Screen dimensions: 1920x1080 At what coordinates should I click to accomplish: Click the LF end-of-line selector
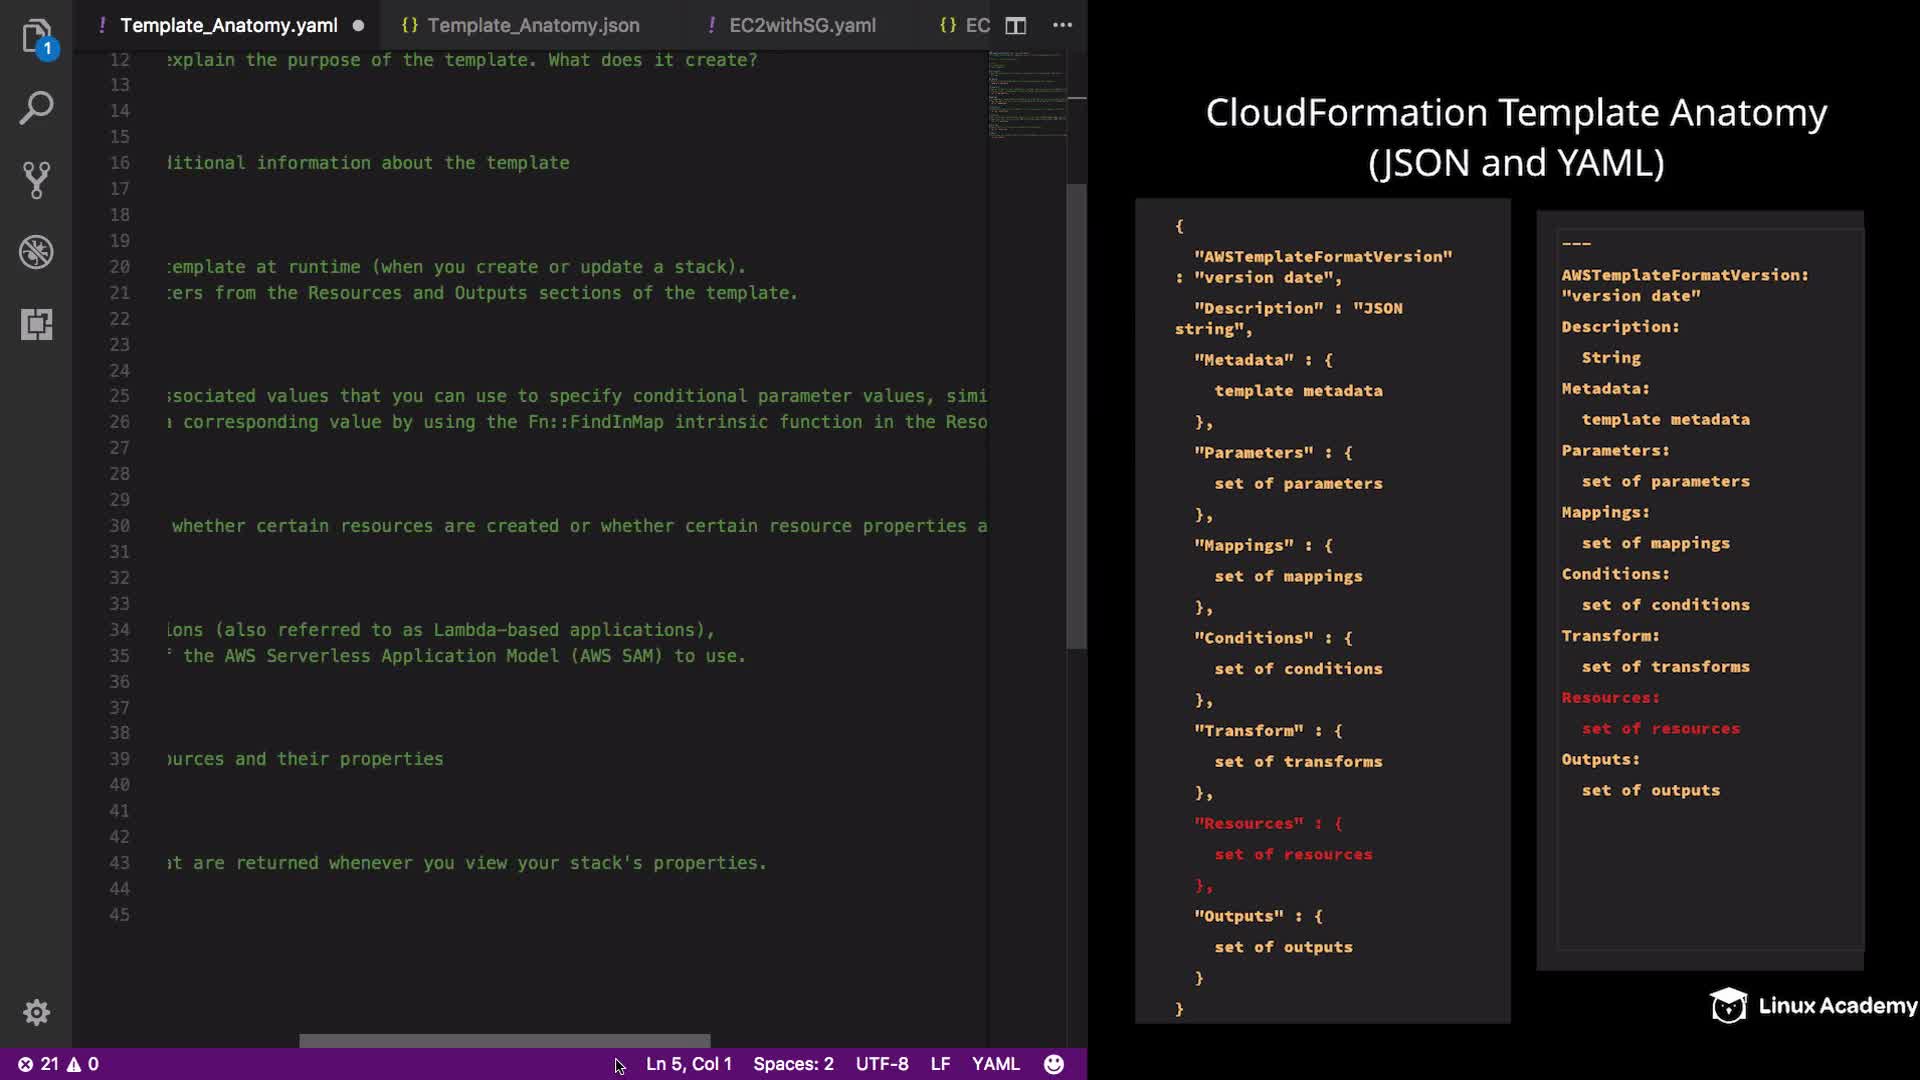tap(940, 1064)
